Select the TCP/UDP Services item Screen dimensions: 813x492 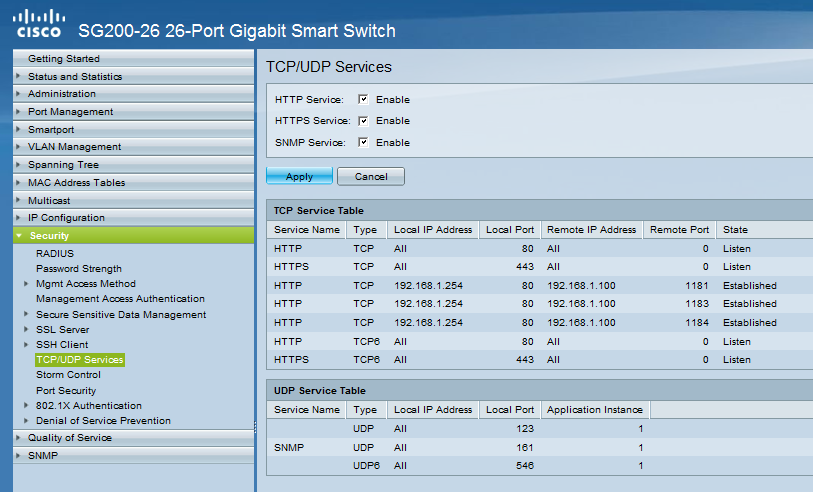pyautogui.click(x=80, y=360)
